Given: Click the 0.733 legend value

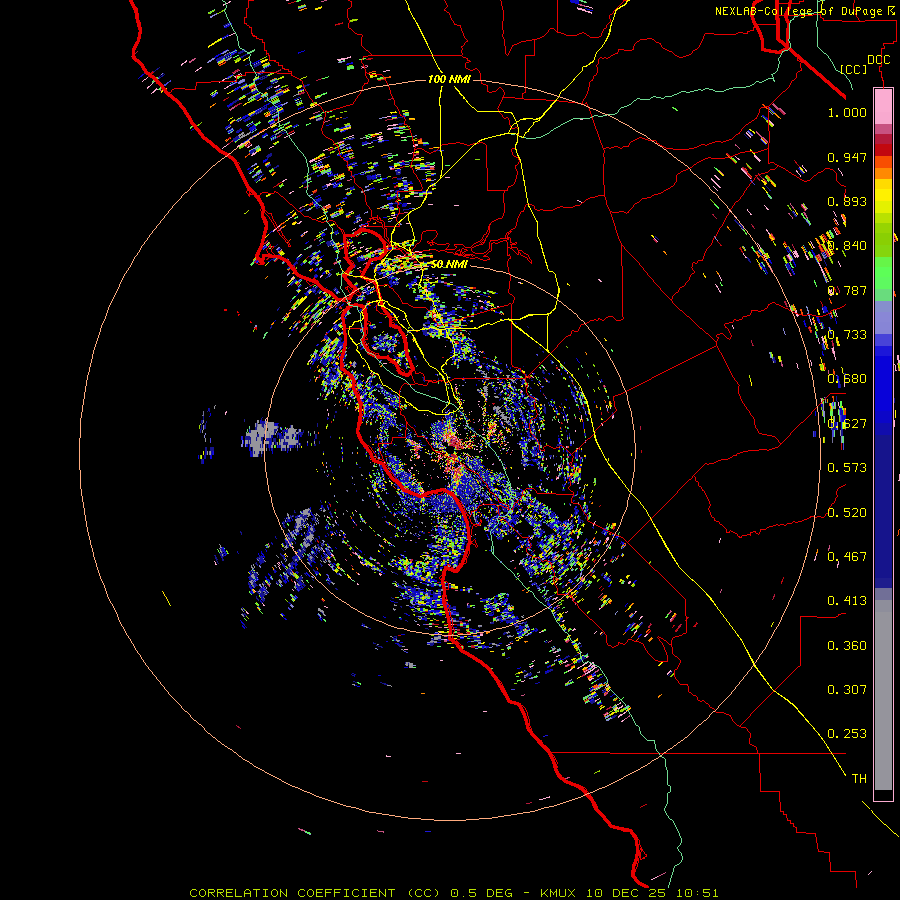Looking at the screenshot, I should 847,335.
